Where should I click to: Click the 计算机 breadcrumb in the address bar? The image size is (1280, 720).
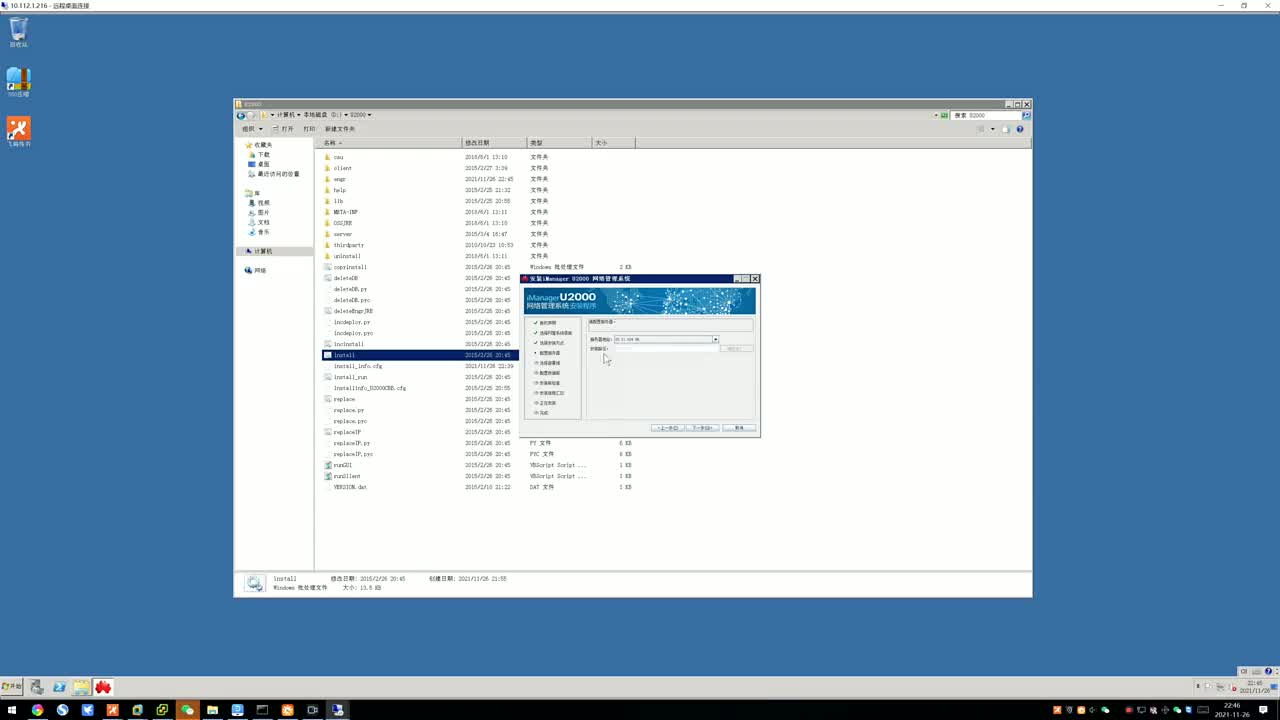pyautogui.click(x=286, y=115)
